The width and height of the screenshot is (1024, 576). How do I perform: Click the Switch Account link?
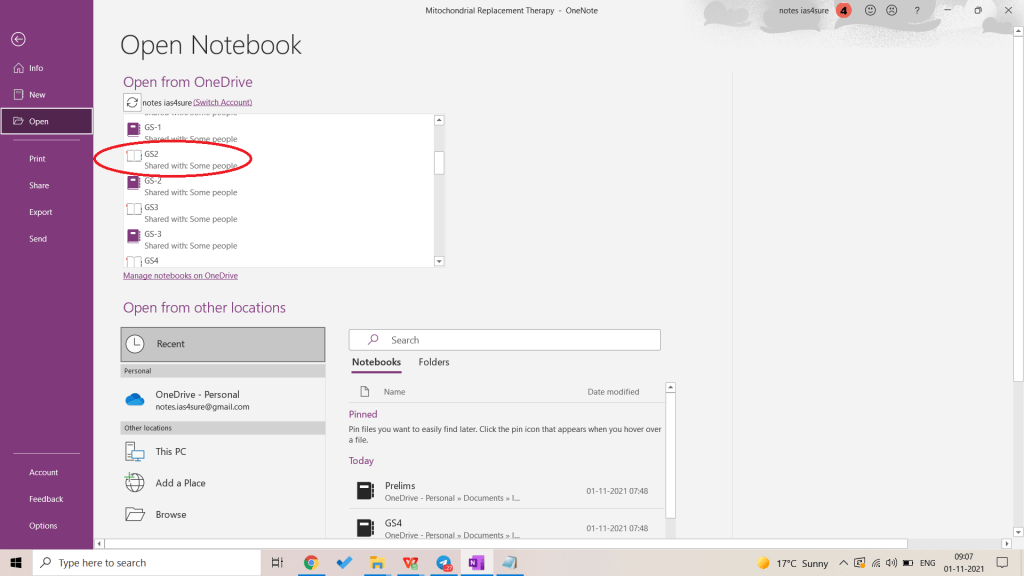tap(222, 101)
